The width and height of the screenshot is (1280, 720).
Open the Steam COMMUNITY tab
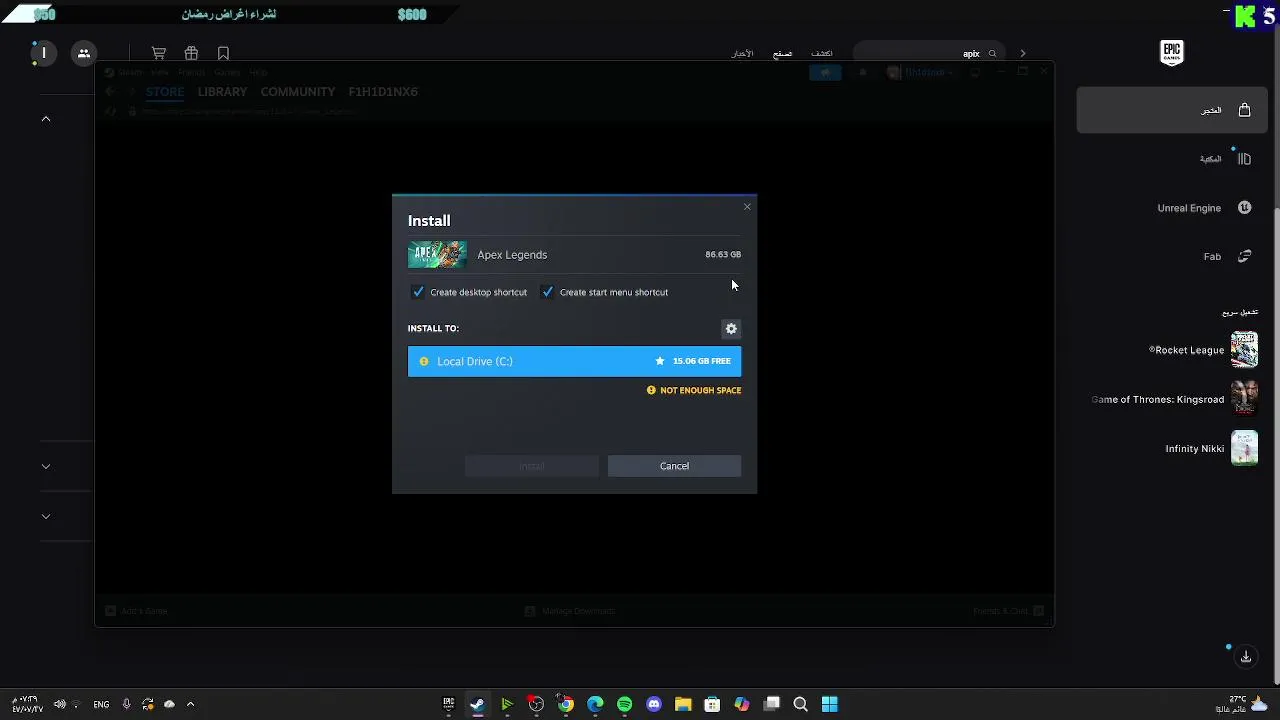click(298, 92)
